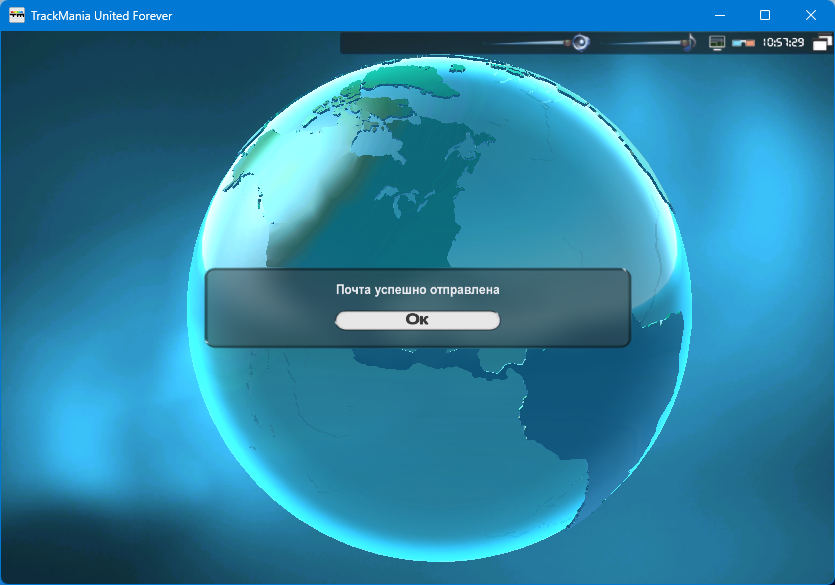This screenshot has width=835, height=585.
Task: Click the Ок button in the dialog
Action: (x=418, y=320)
